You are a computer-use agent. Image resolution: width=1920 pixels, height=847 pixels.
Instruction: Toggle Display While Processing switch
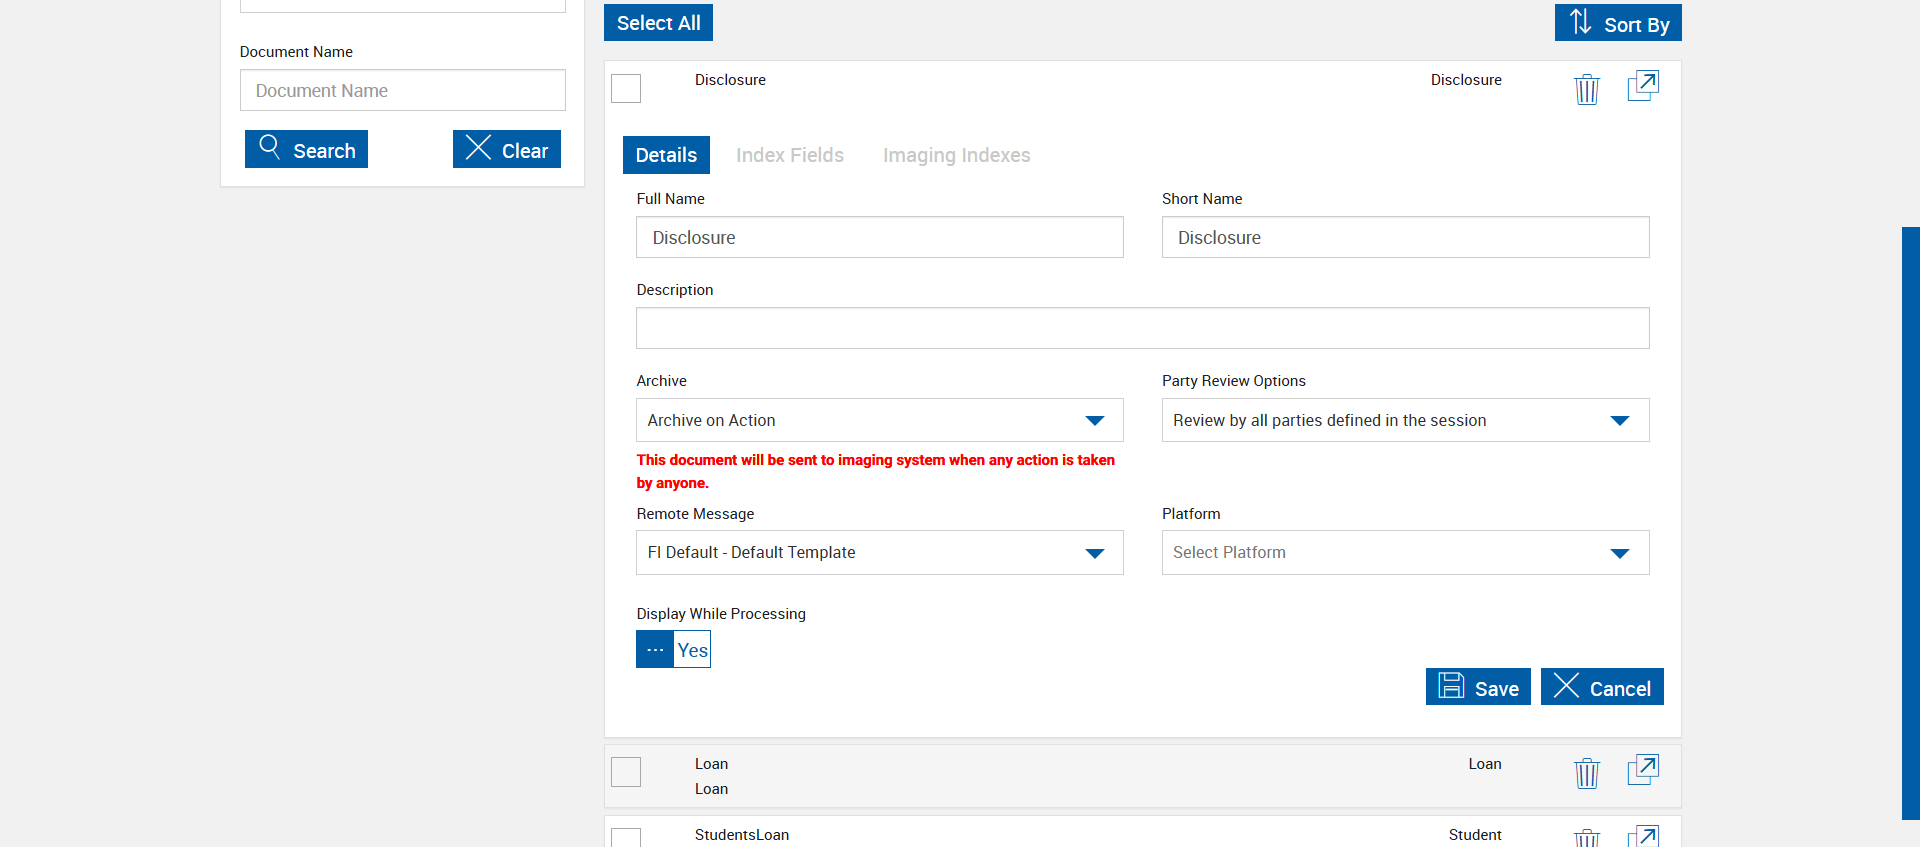pyautogui.click(x=673, y=649)
